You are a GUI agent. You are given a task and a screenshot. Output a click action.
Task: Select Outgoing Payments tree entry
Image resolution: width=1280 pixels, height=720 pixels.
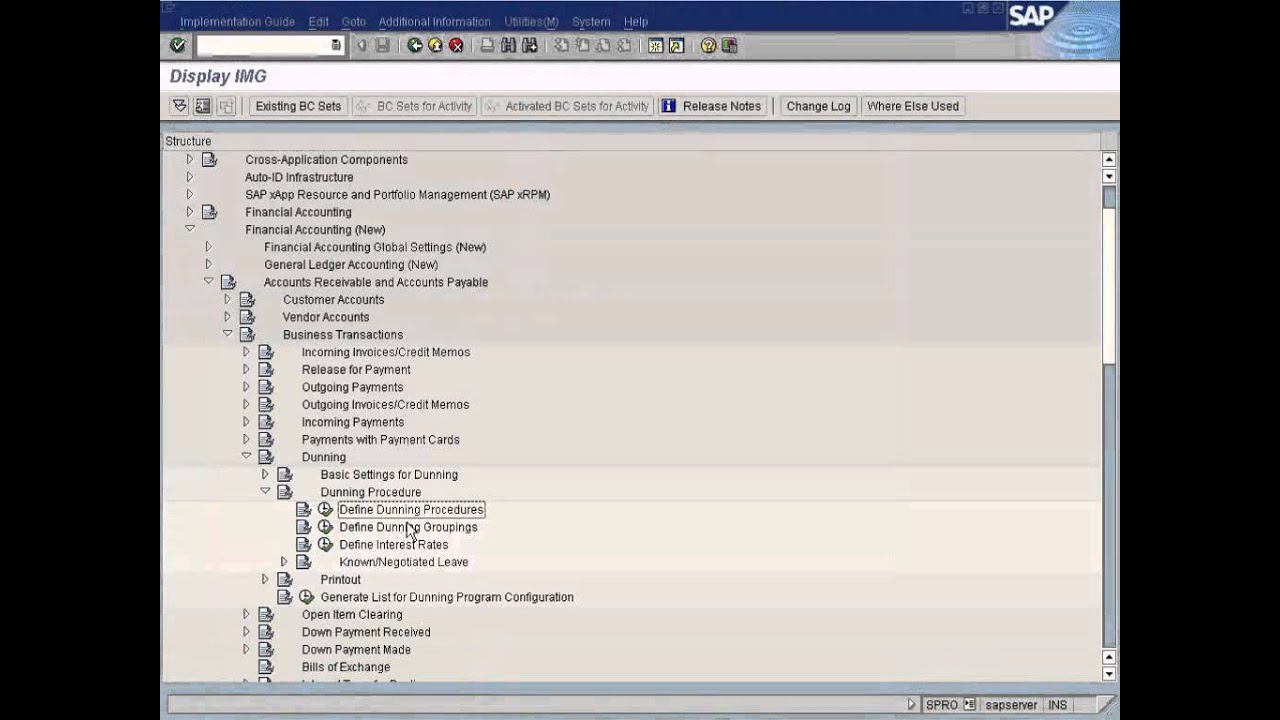pos(352,387)
